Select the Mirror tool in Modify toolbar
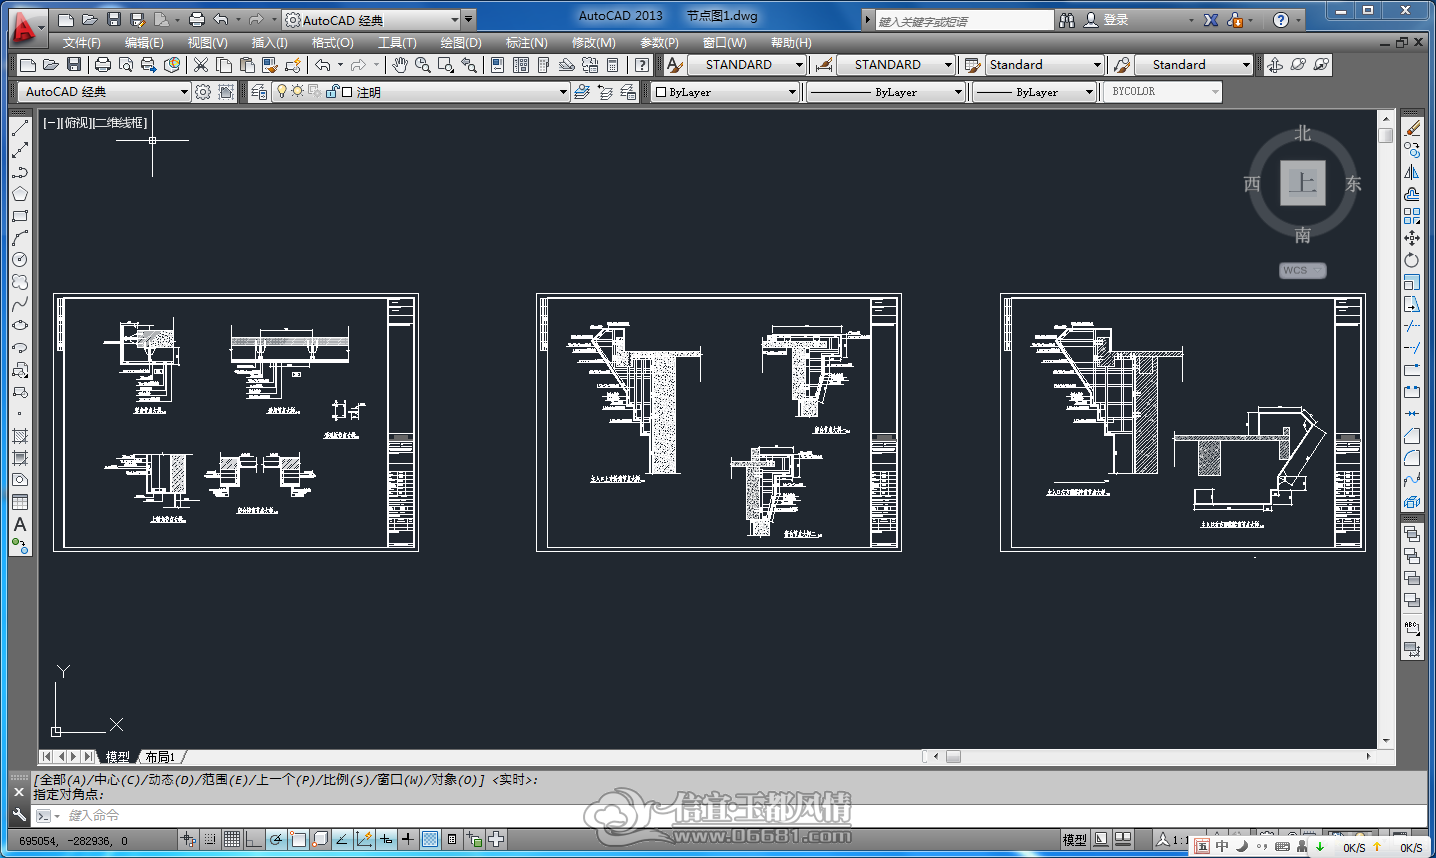The height and width of the screenshot is (858, 1436). pyautogui.click(x=1412, y=172)
